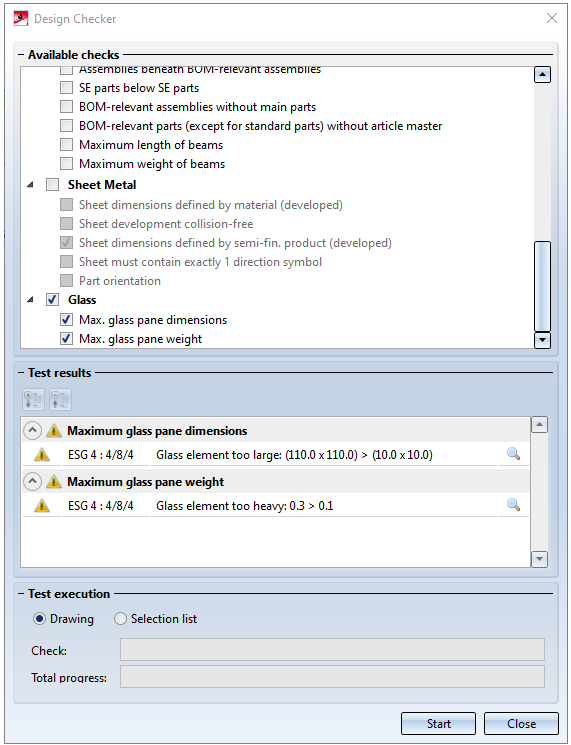
Task: Collapse the Sheet Metal tree group
Action: tap(31, 185)
